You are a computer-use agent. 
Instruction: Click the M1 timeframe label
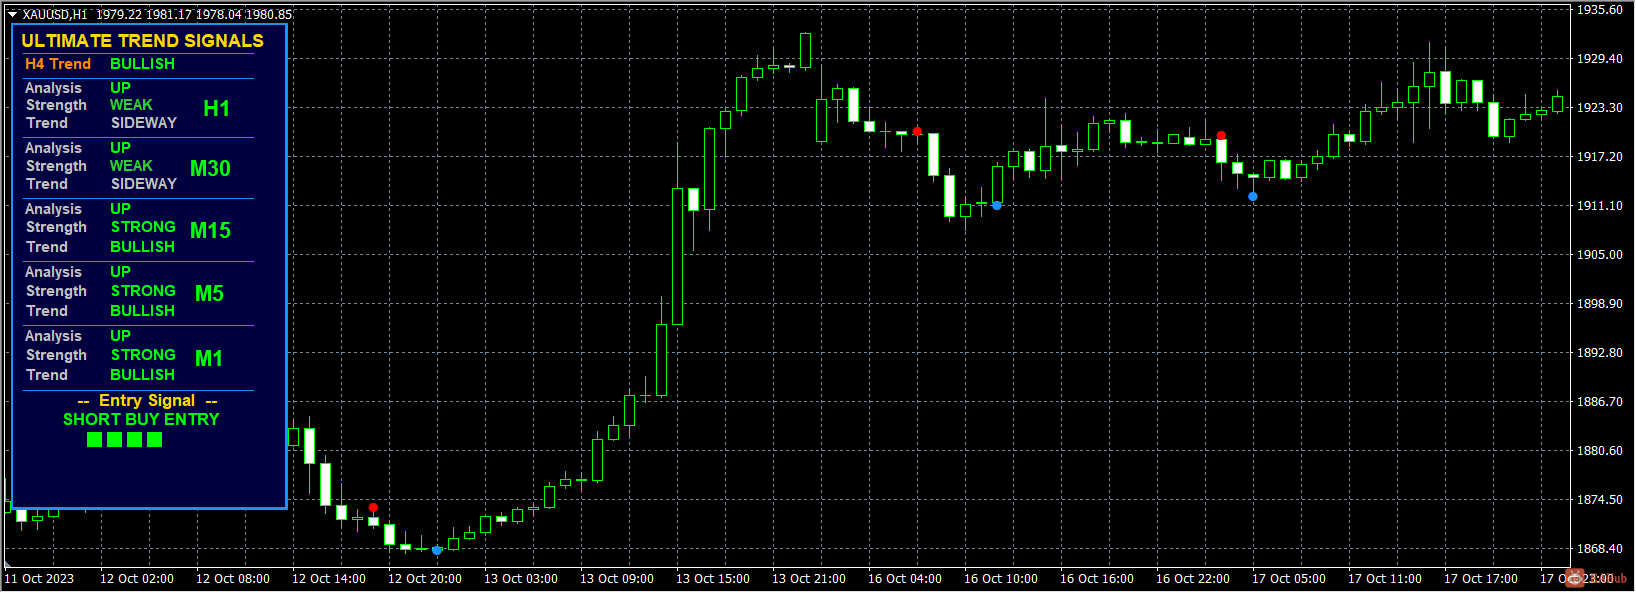pos(209,359)
